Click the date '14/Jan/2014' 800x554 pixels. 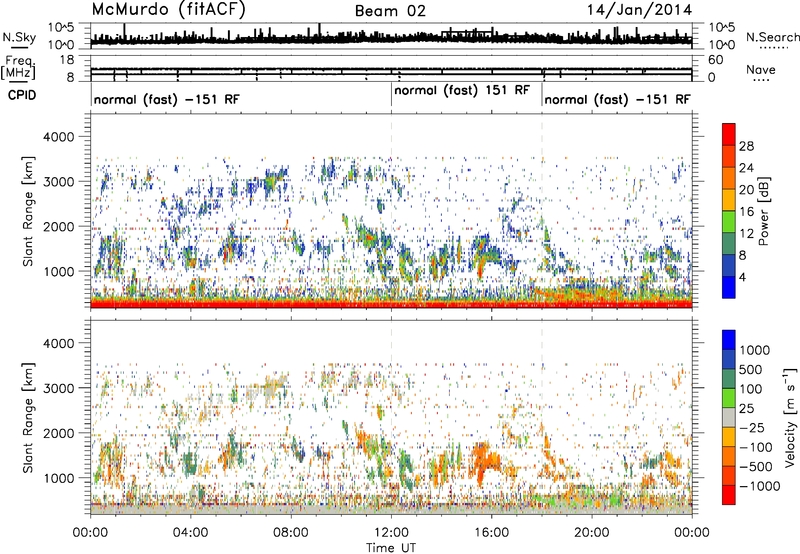(639, 10)
